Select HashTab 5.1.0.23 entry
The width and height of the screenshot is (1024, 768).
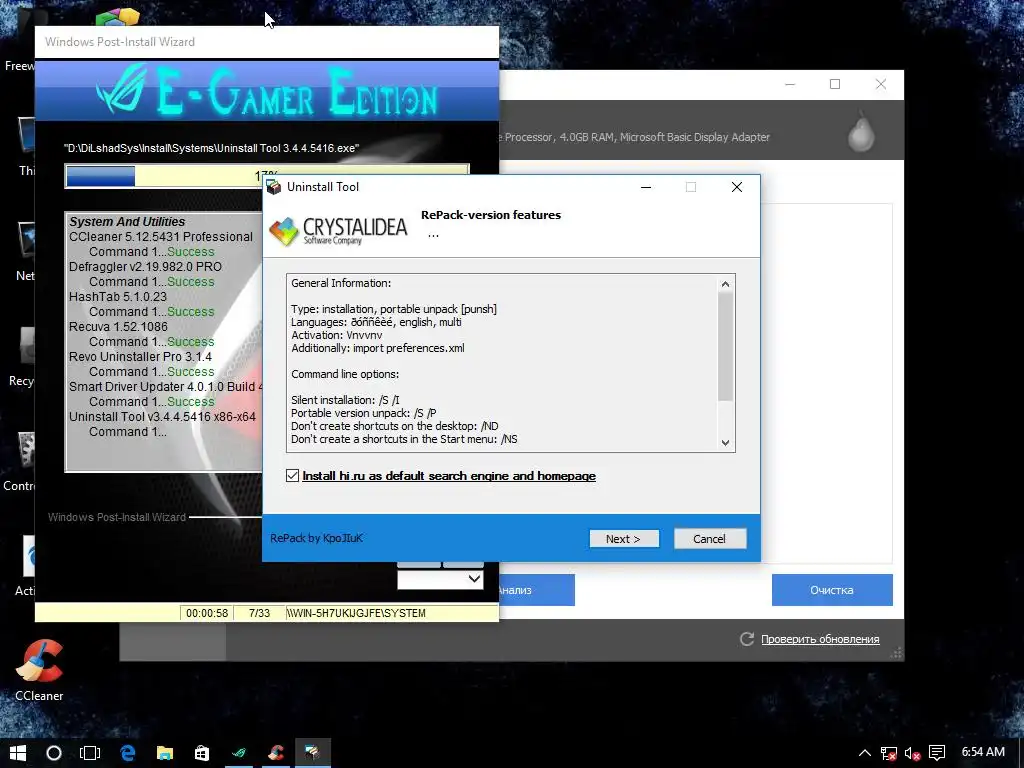click(118, 296)
